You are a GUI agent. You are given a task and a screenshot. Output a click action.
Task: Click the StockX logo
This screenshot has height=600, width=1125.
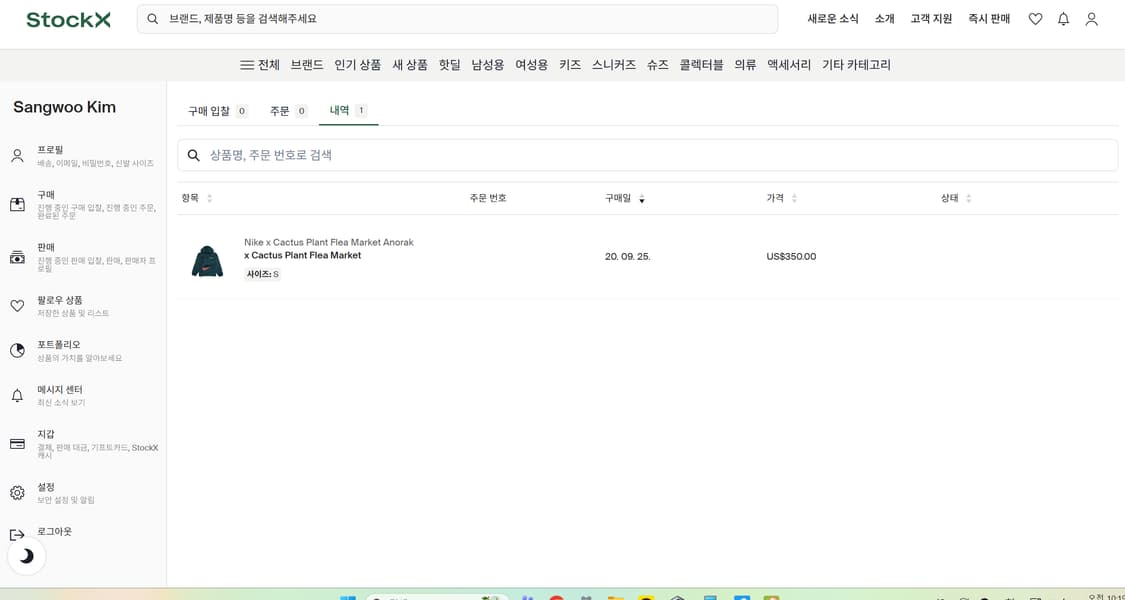coord(67,18)
